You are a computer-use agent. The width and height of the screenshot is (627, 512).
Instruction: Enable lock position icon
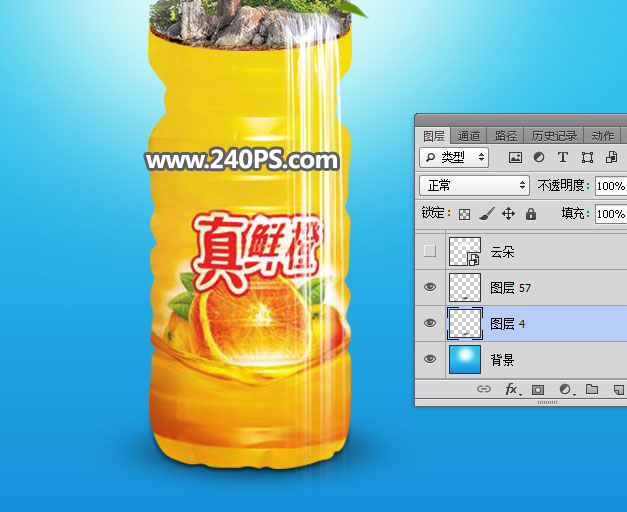pos(508,214)
